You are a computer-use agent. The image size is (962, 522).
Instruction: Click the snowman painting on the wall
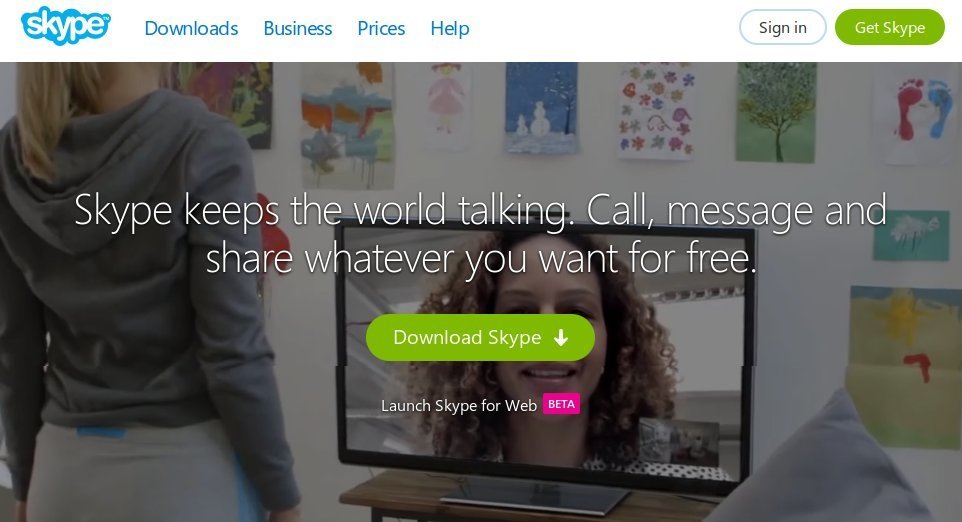click(541, 108)
